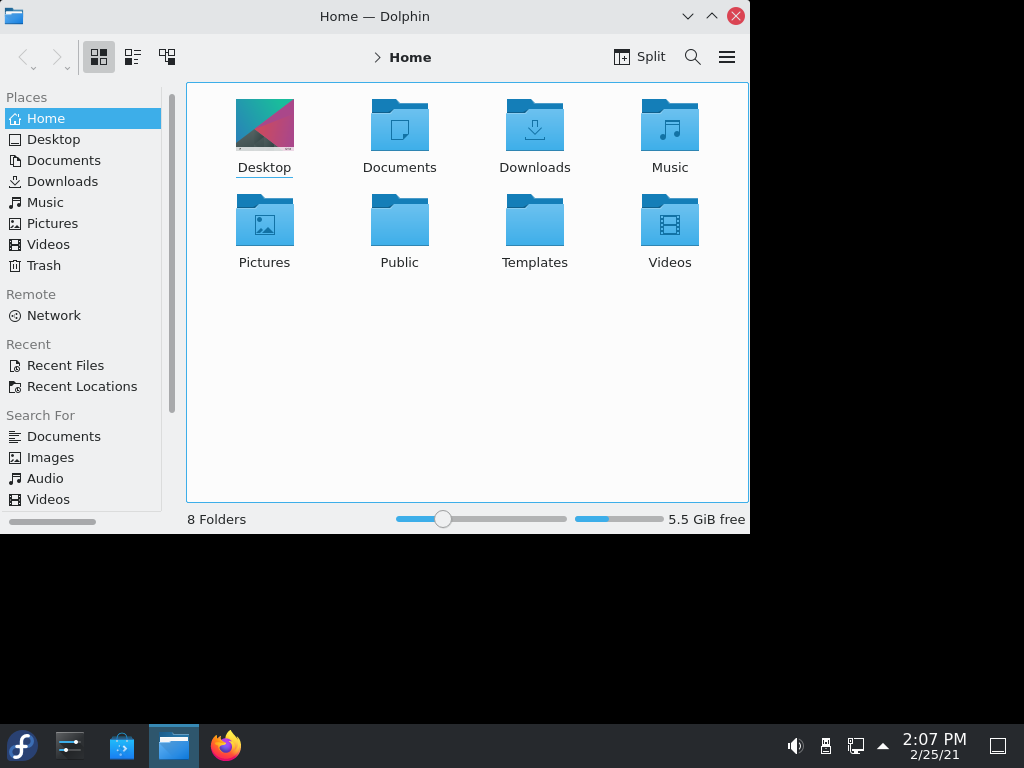Open back history dropdown arrow
1024x768 pixels.
click(33, 68)
